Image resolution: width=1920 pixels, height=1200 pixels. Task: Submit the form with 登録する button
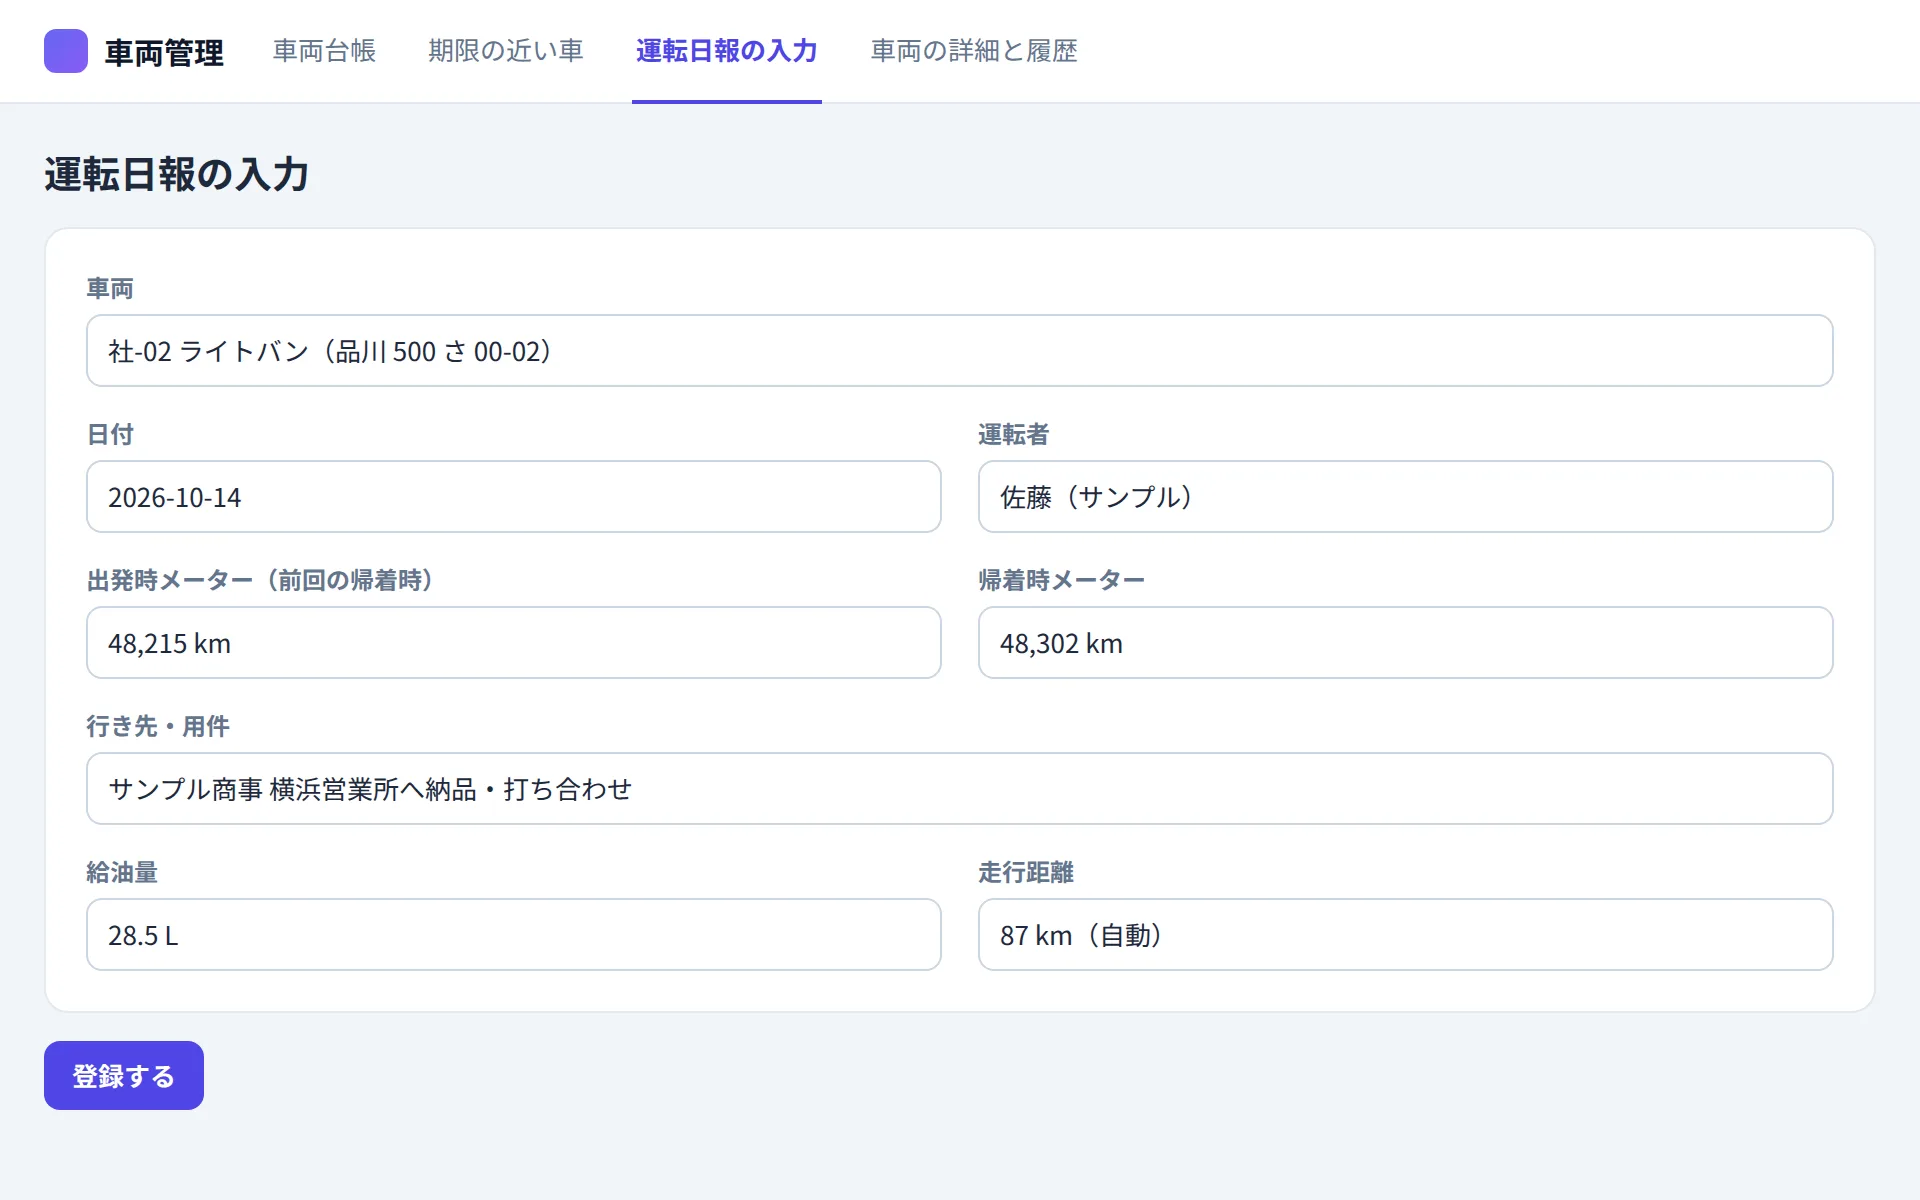124,1076
